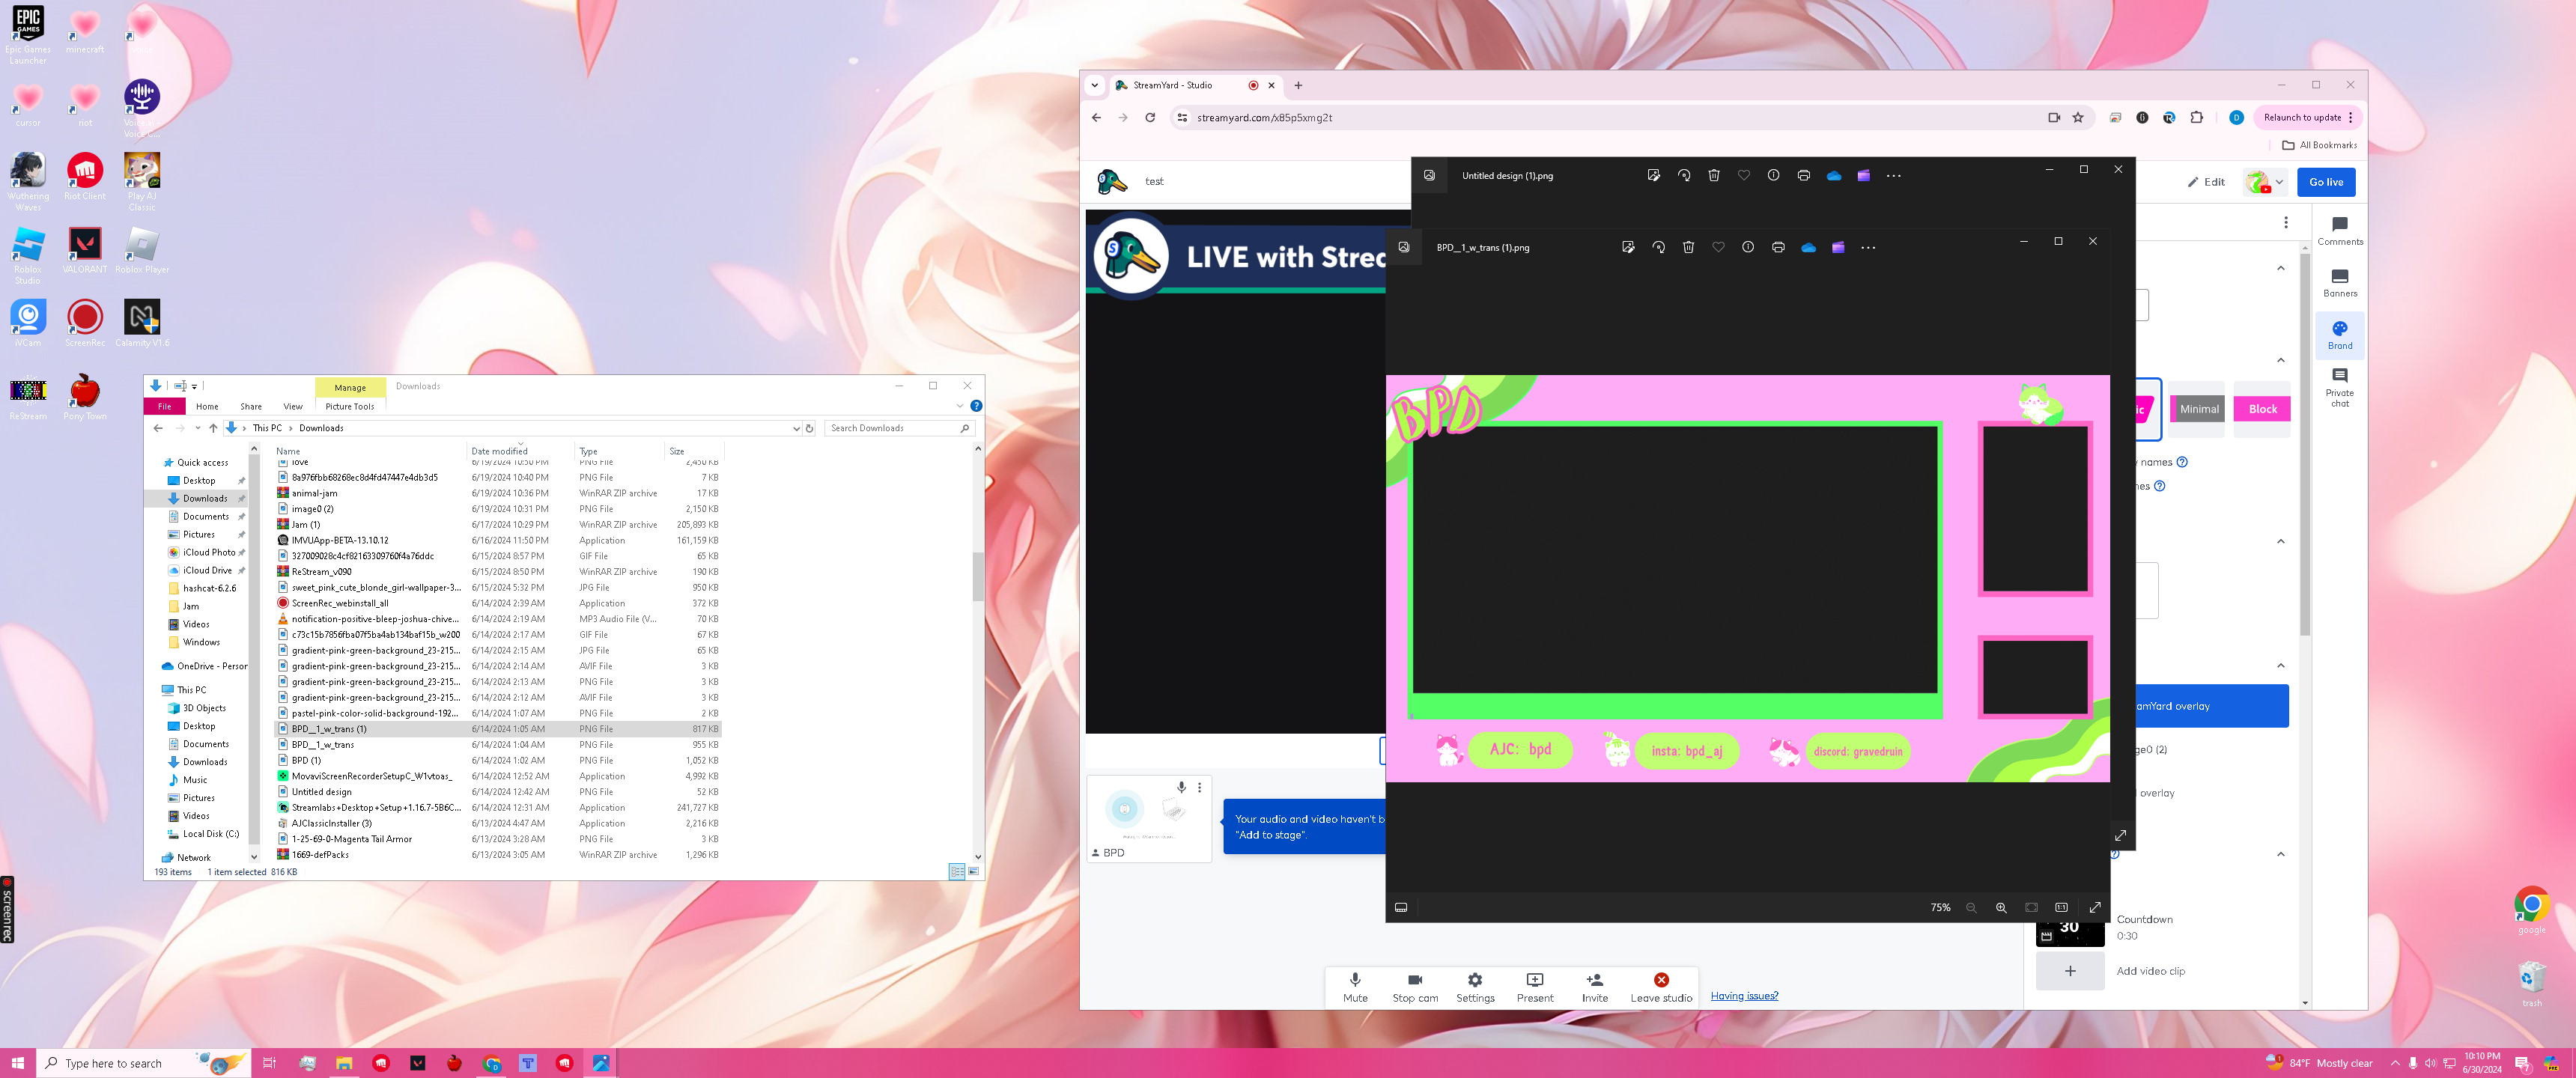Viewport: 2576px width, 1078px height.
Task: Click OneDrive icon in BPD__1_w_trans Photos window
Action: [1808, 247]
